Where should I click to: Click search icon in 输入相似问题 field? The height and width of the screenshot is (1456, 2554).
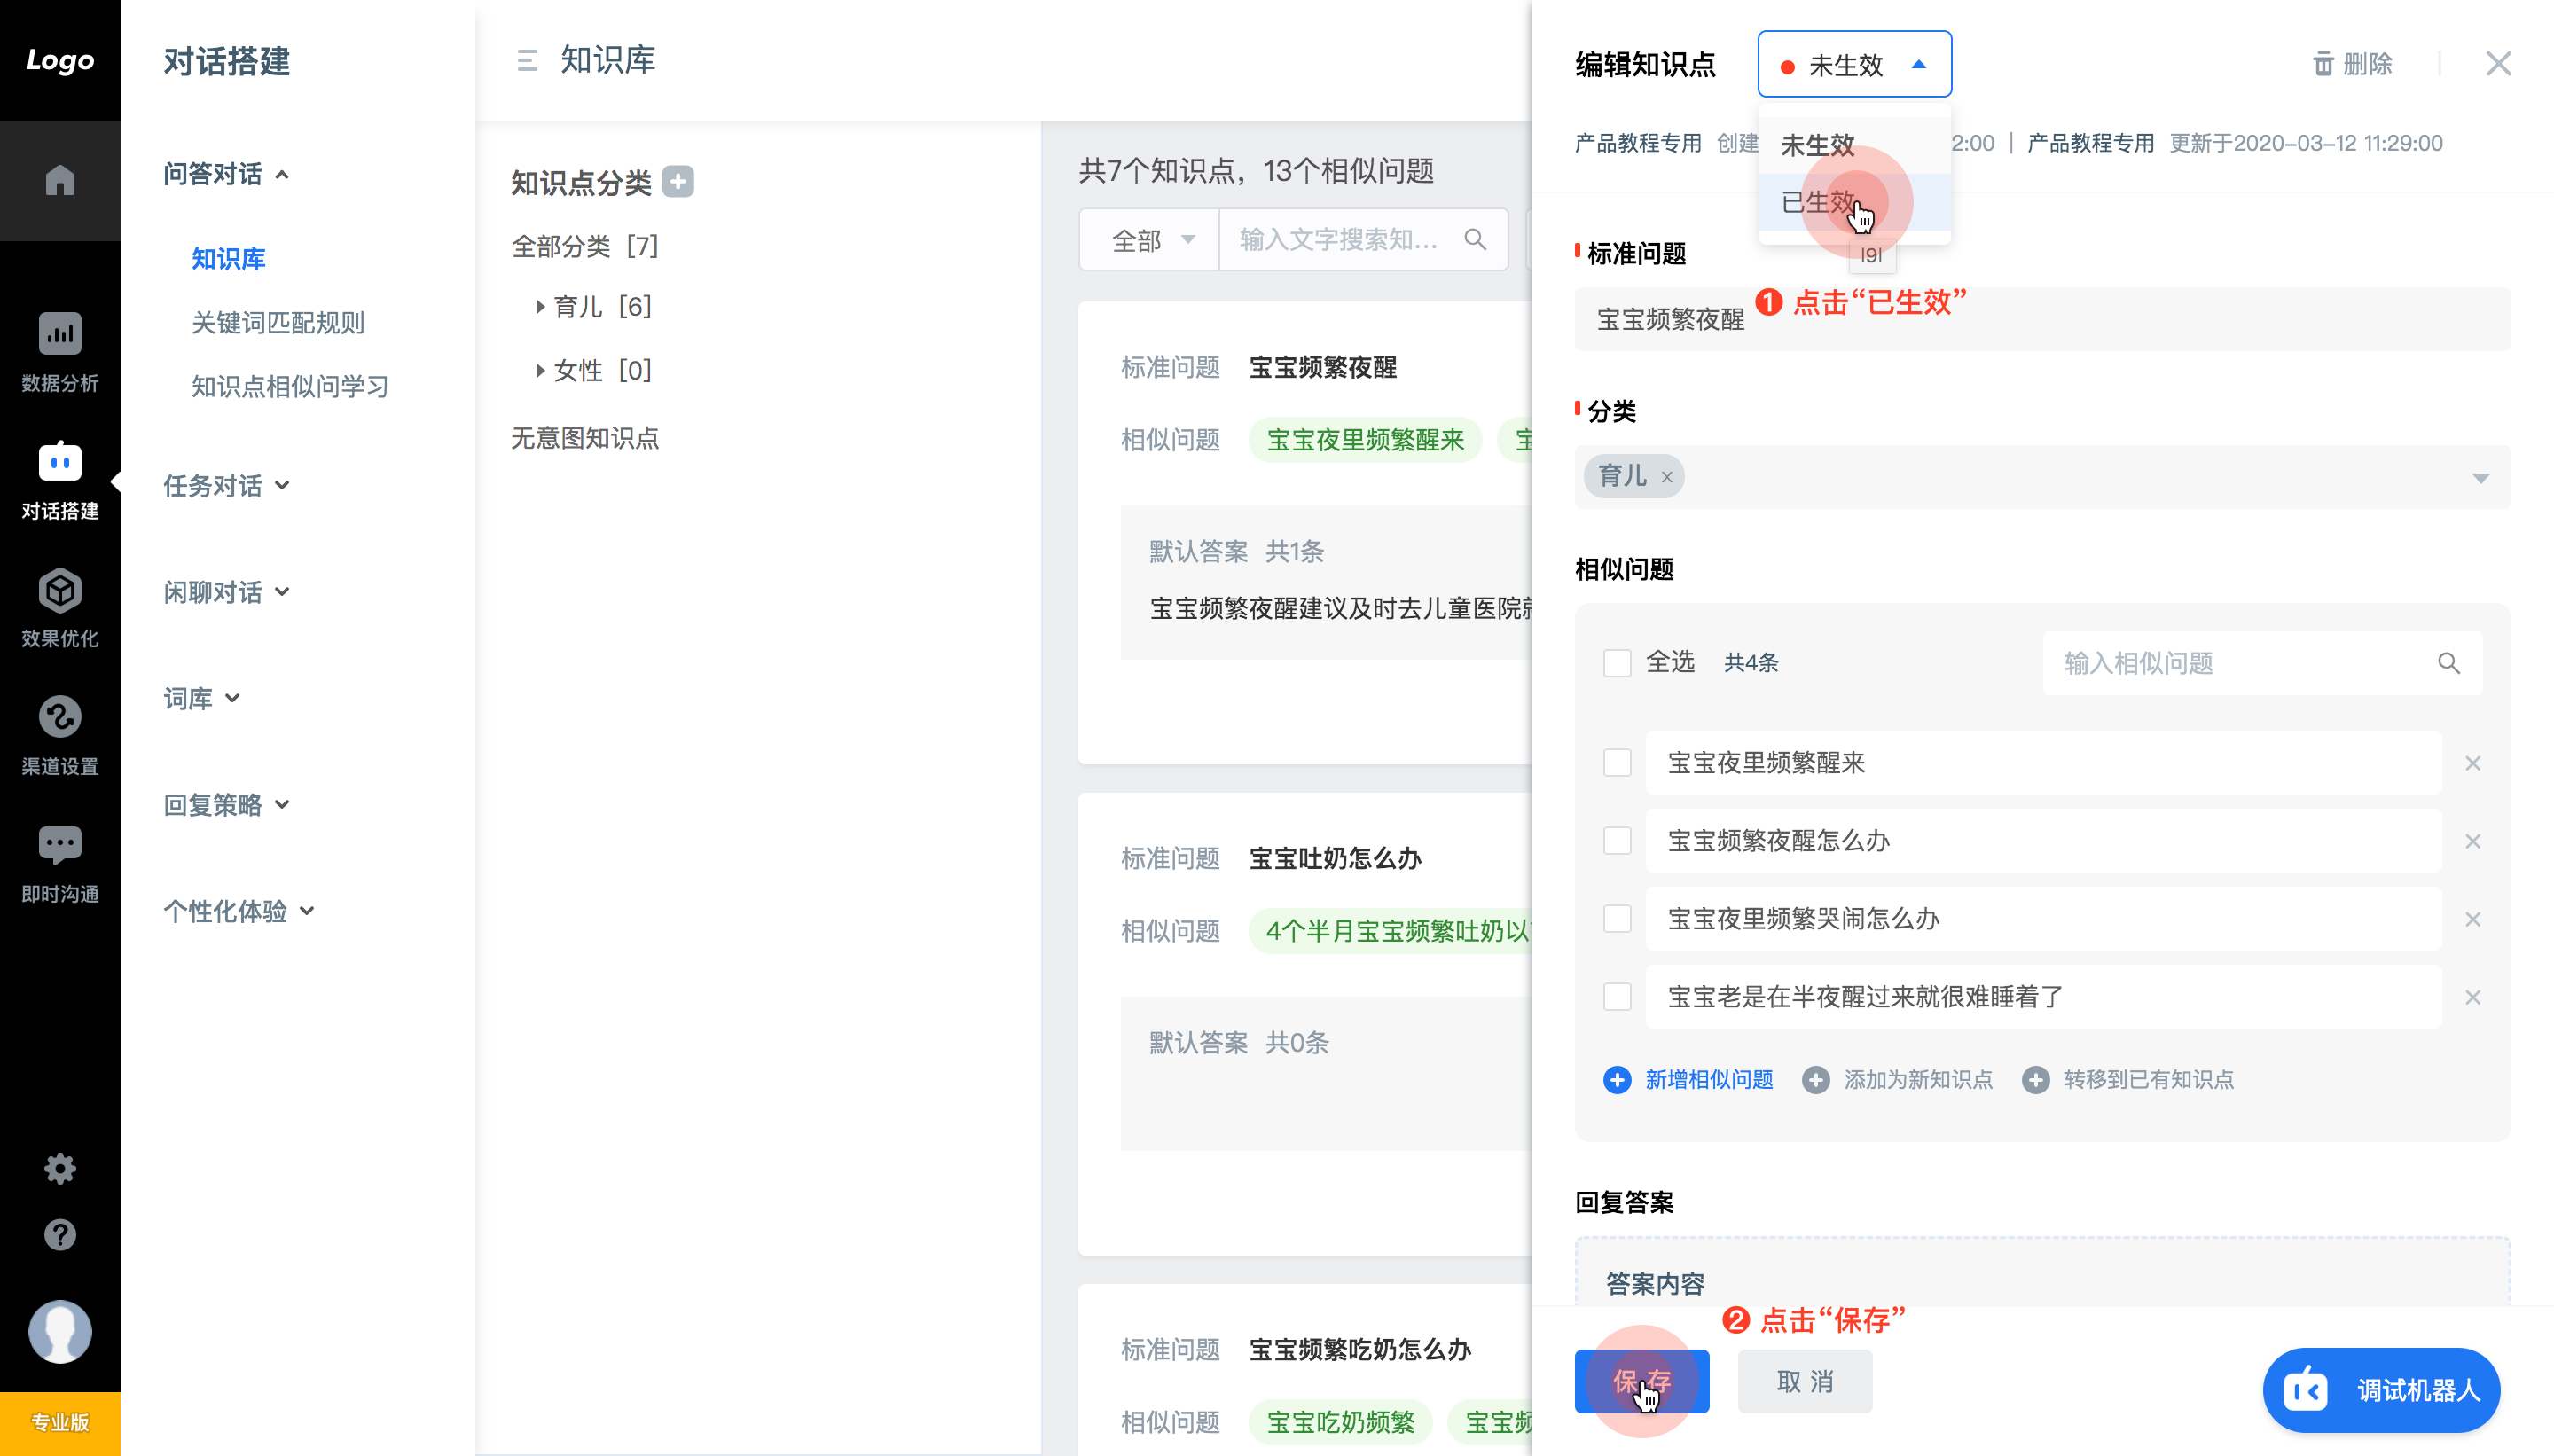pyautogui.click(x=2449, y=663)
